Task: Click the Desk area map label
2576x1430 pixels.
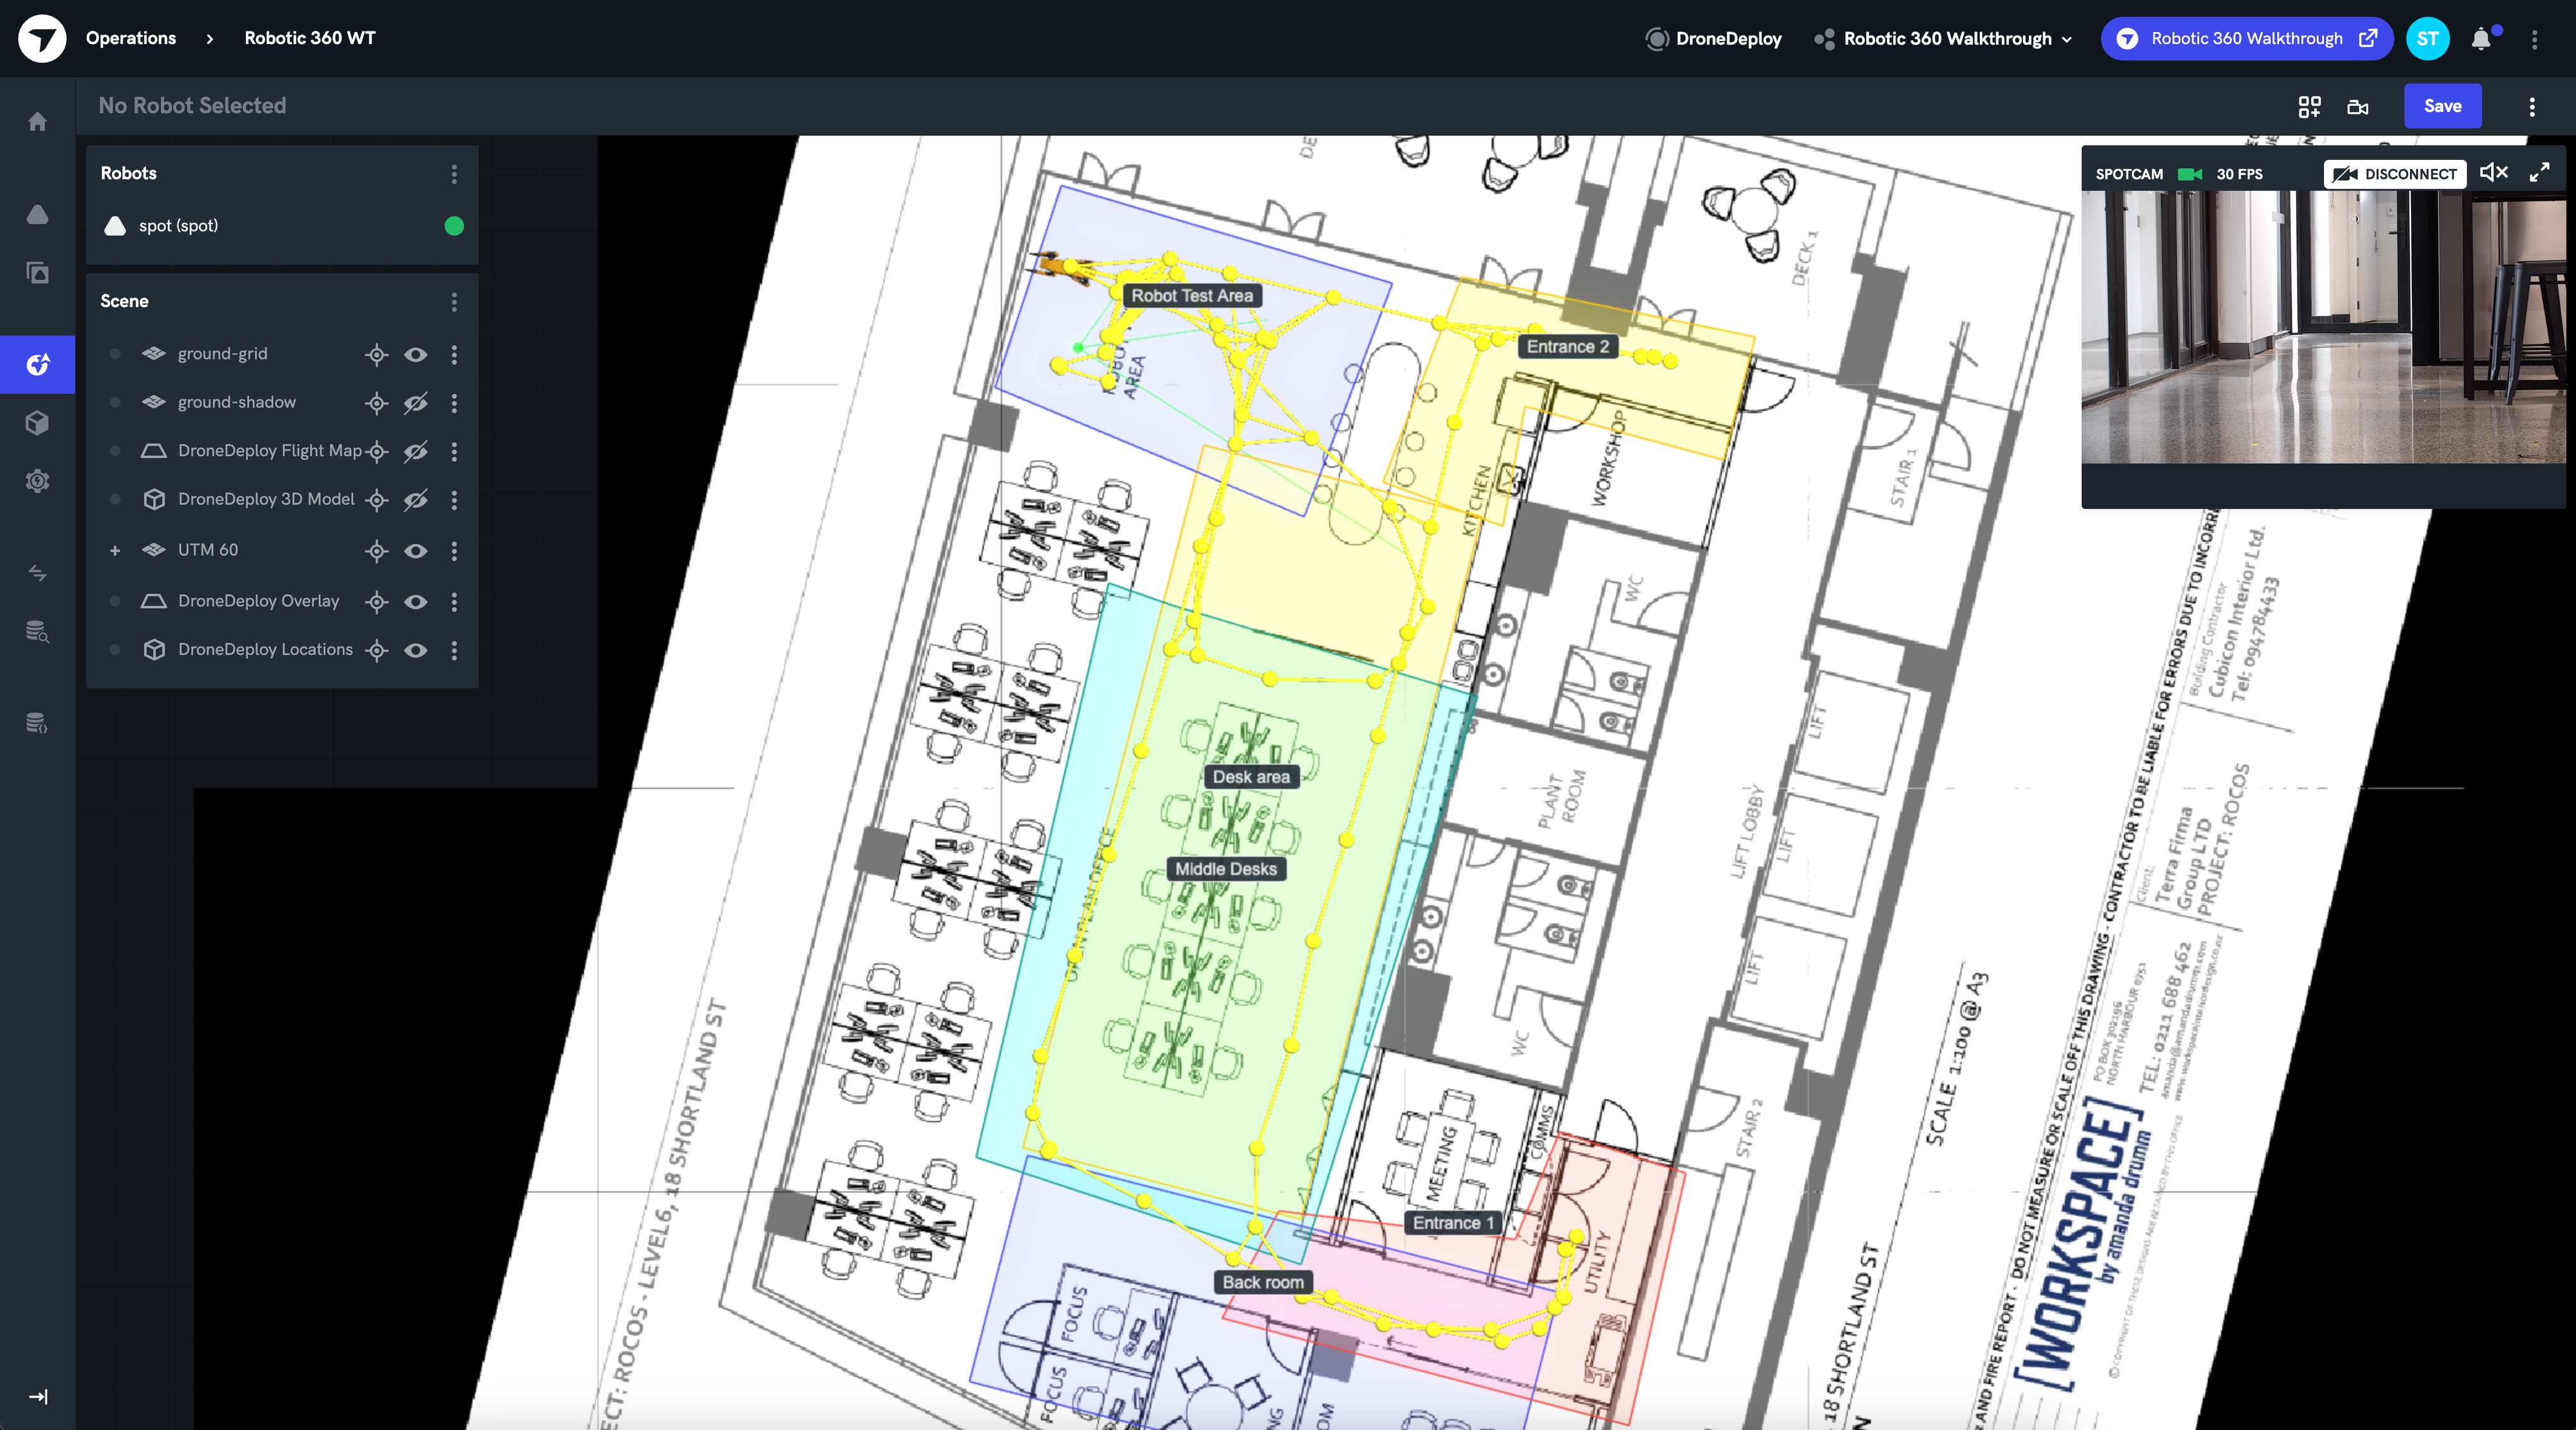Action: click(1251, 777)
